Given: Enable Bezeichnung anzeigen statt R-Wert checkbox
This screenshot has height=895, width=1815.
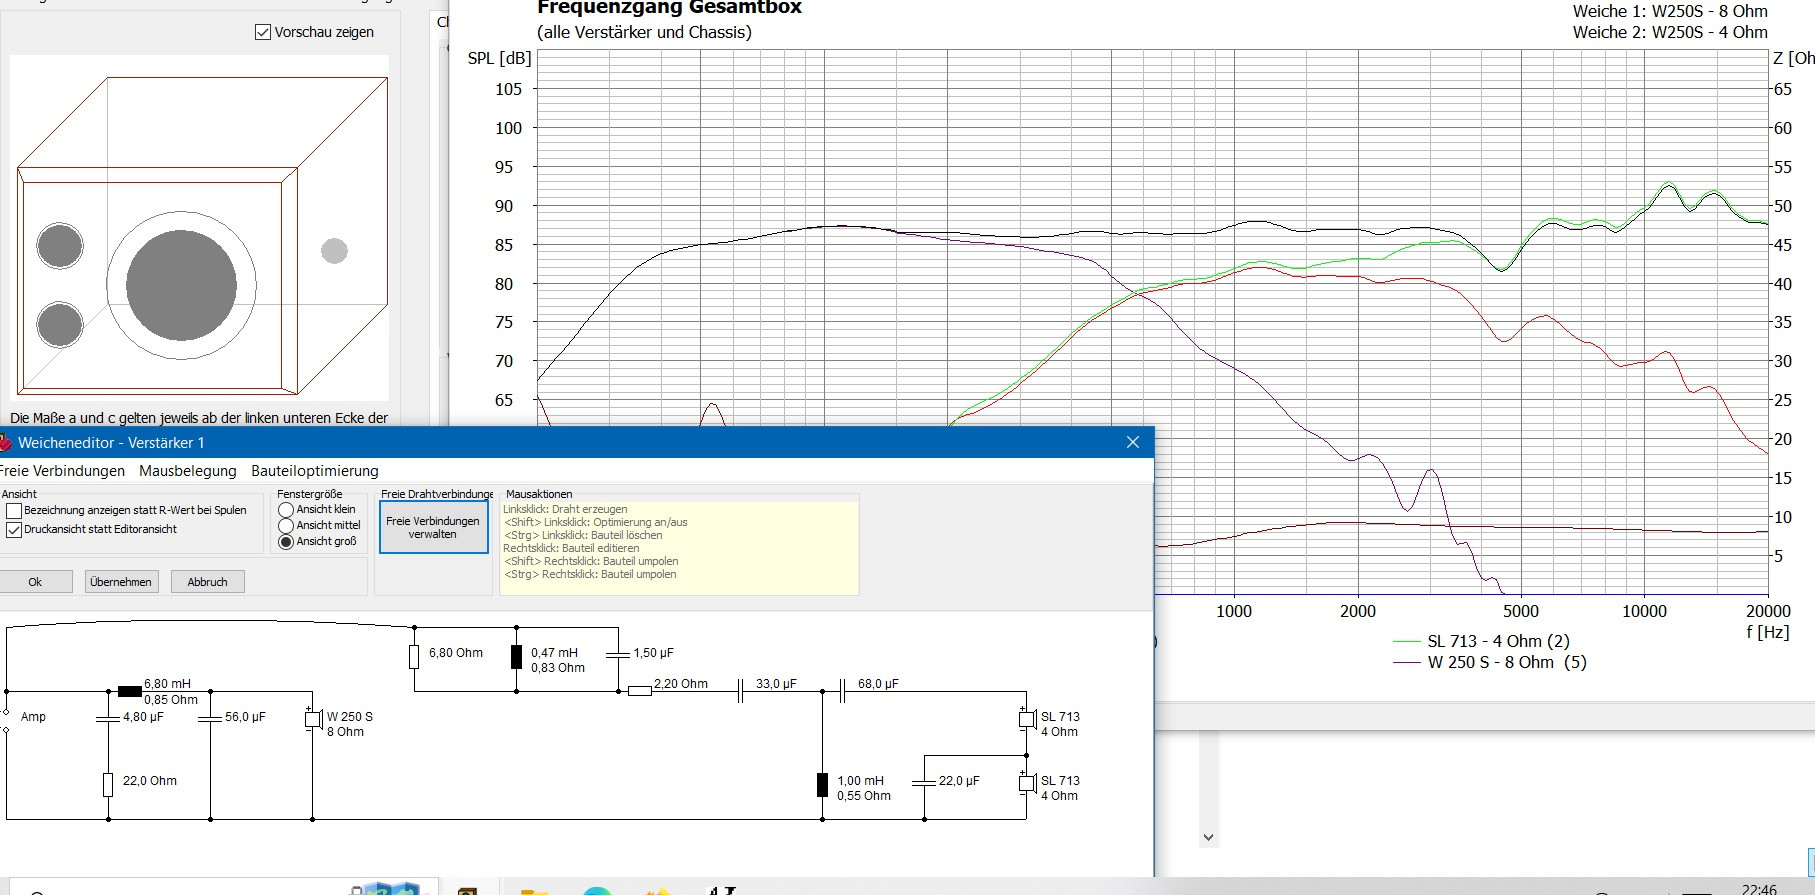Looking at the screenshot, I should (14, 510).
